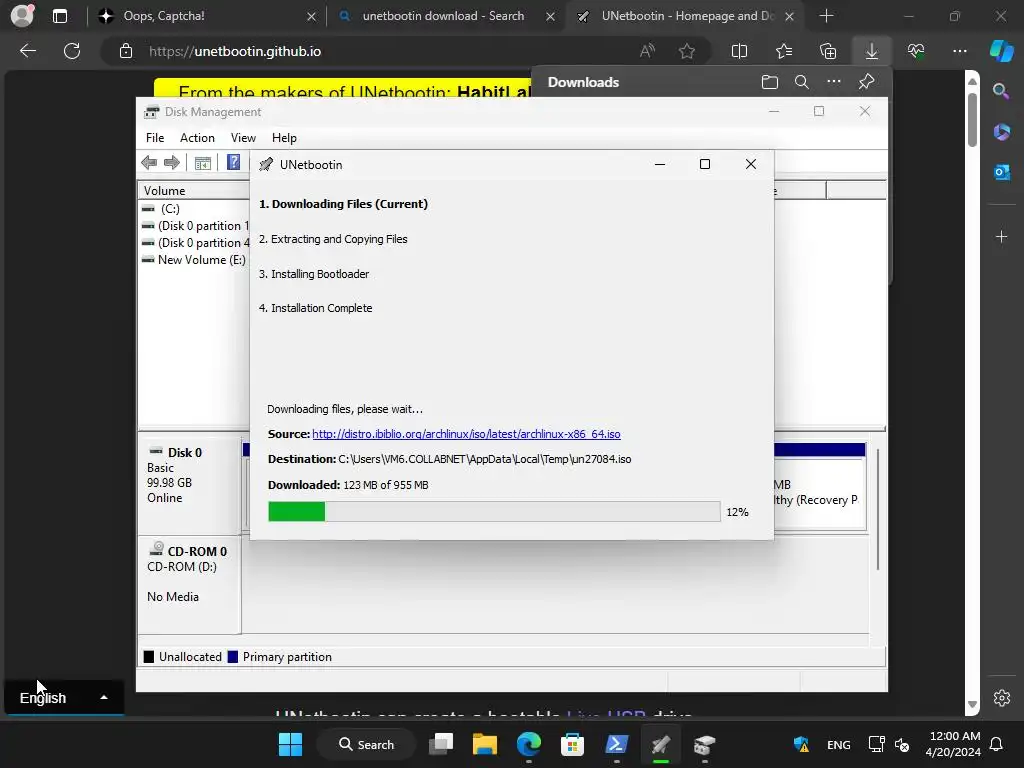This screenshot has width=1024, height=768.
Task: Open the Outlook icon in Edge sidebar
Action: [1001, 172]
